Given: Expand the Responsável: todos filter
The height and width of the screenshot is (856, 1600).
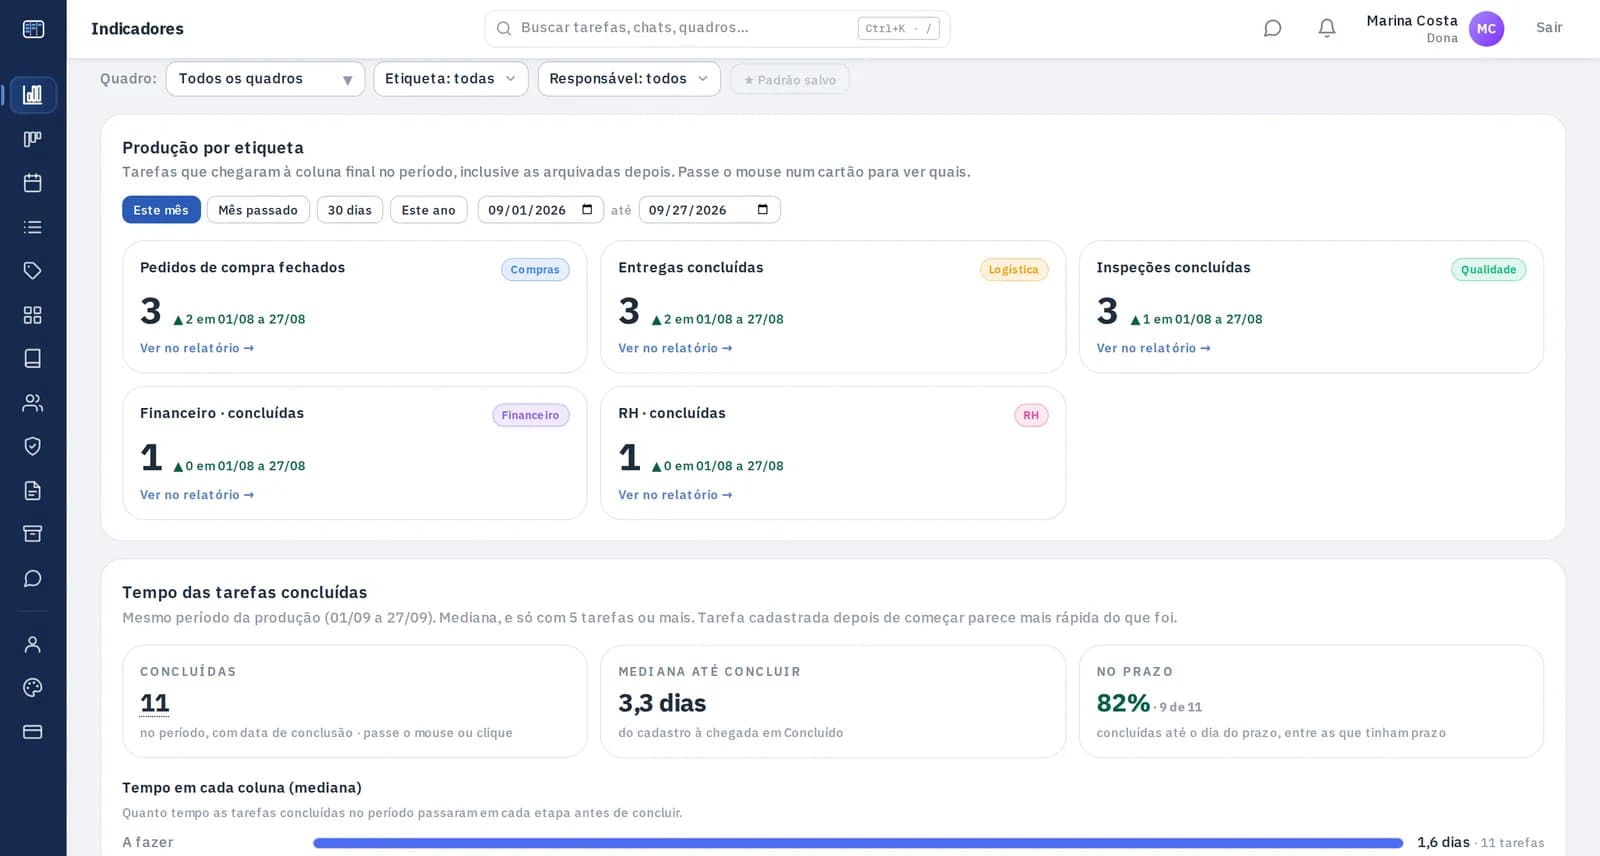Looking at the screenshot, I should point(629,79).
